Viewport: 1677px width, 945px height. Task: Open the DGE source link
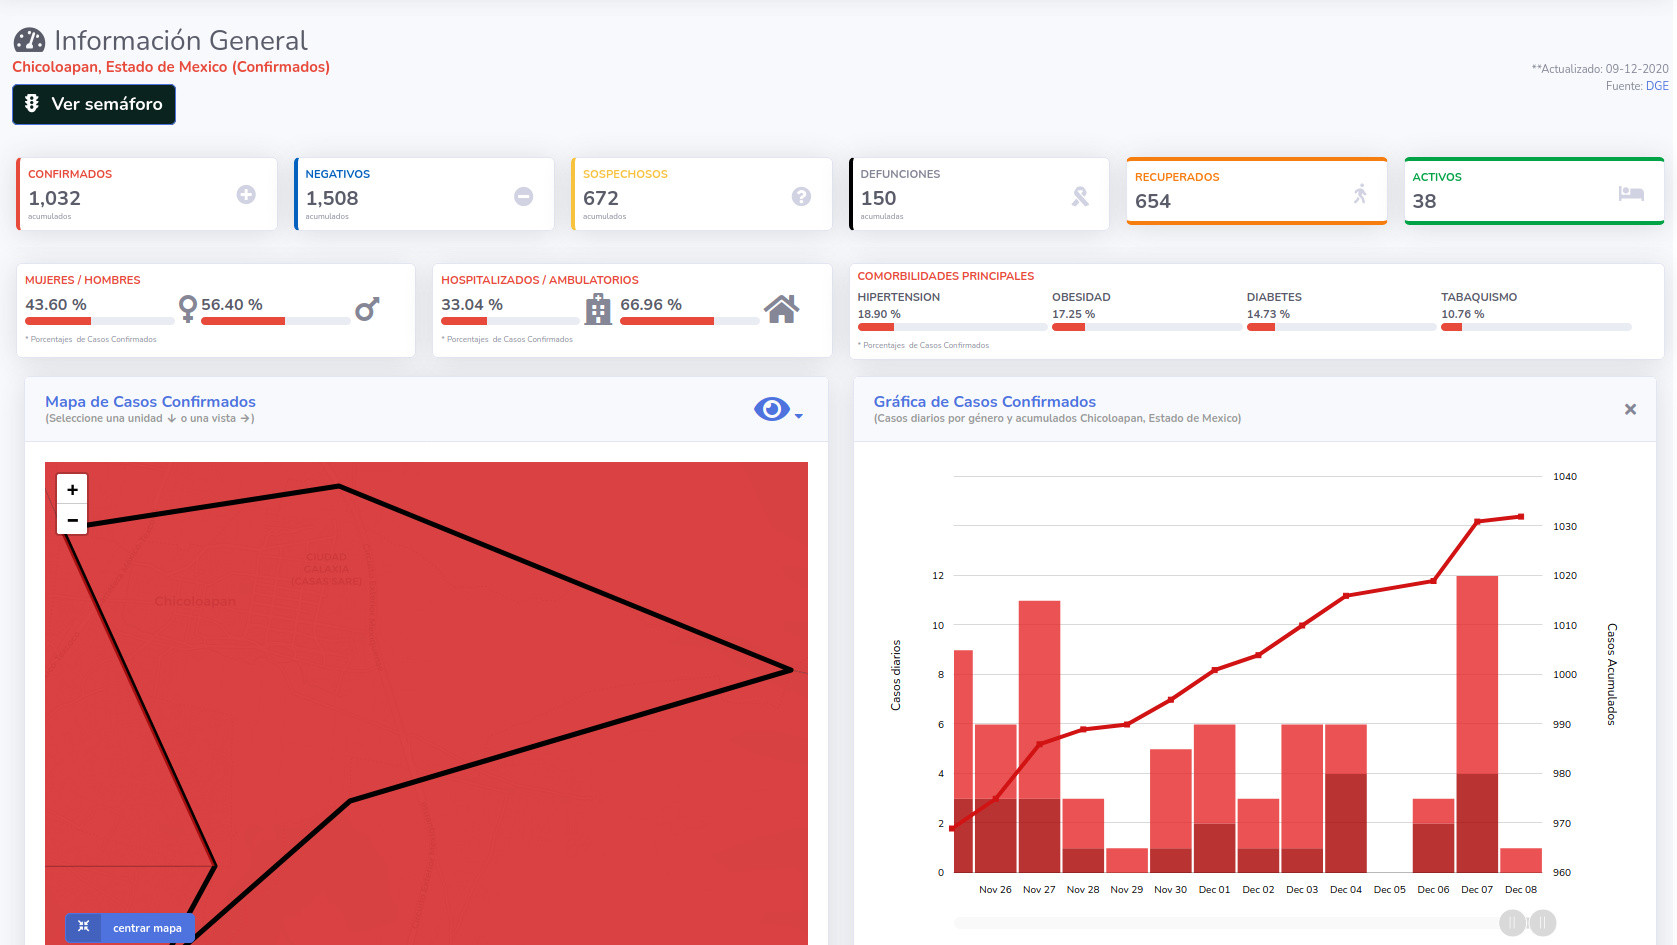1657,86
